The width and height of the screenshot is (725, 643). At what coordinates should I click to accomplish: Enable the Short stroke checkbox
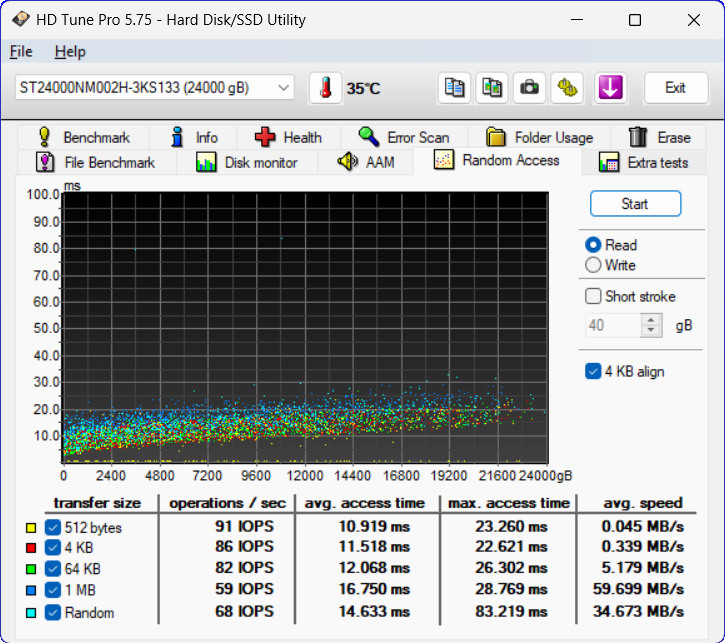[593, 296]
